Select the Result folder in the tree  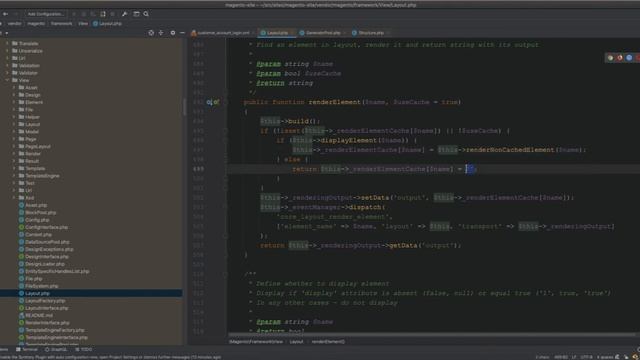point(29,161)
